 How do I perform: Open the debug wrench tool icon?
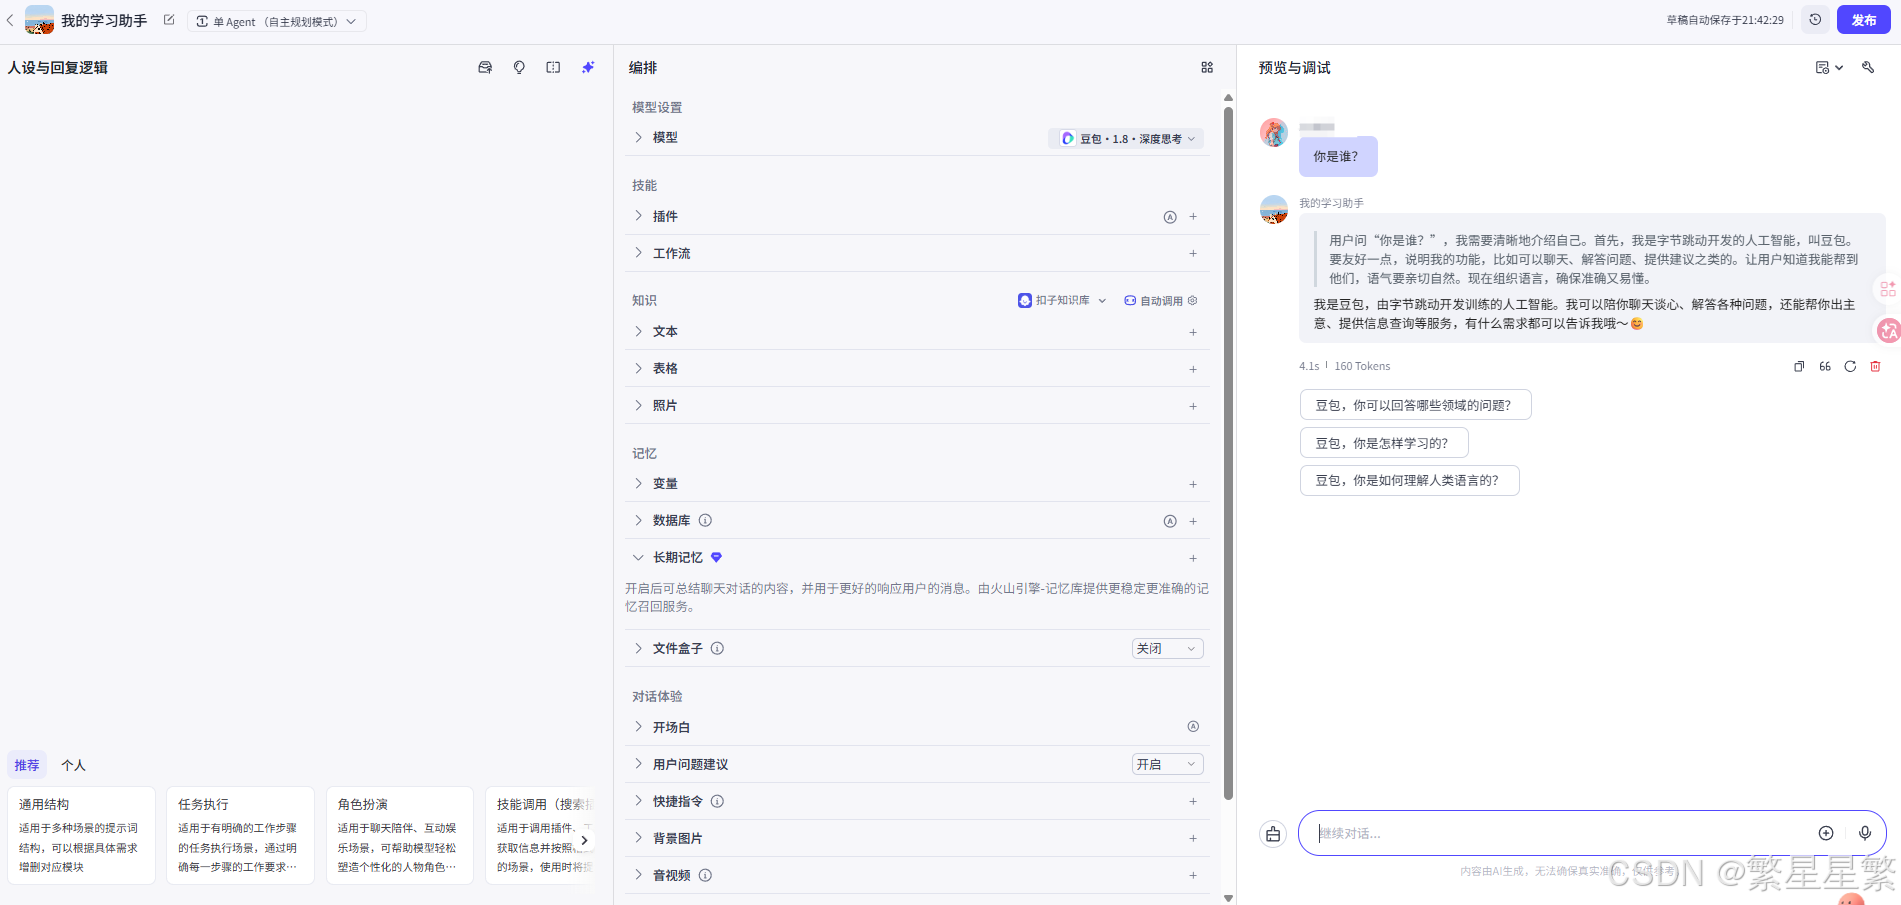tap(1868, 67)
